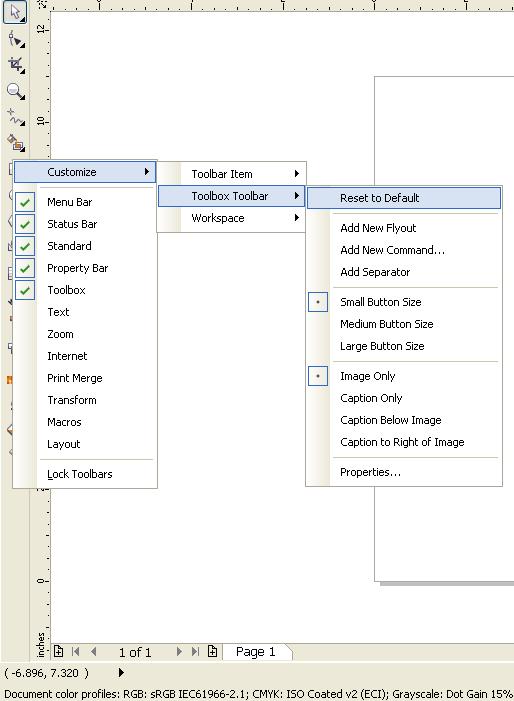The height and width of the screenshot is (701, 514).
Task: Select Caption to Right of Image
Action: point(404,442)
